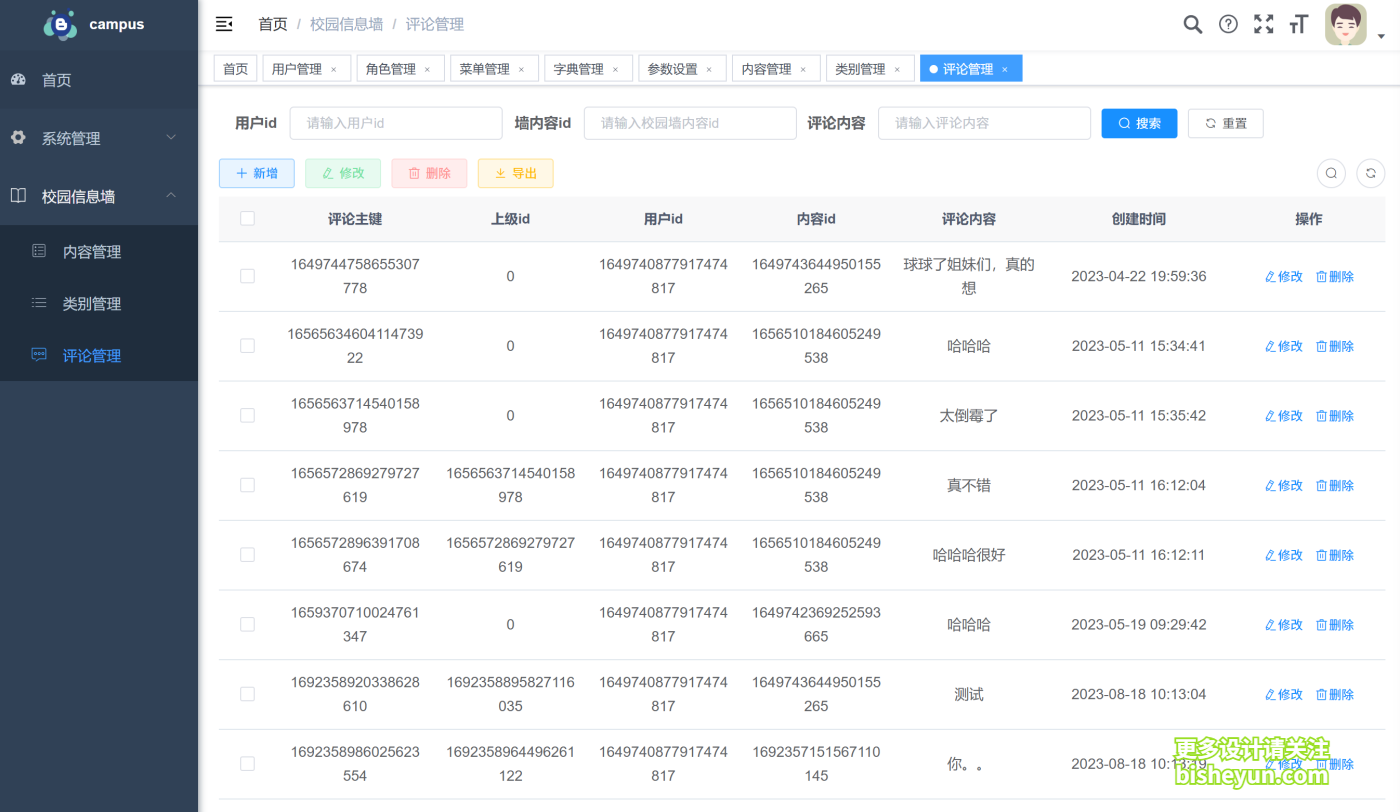Edit the 太倒霉了 comment row
The height and width of the screenshot is (812, 1400).
pyautogui.click(x=1284, y=416)
